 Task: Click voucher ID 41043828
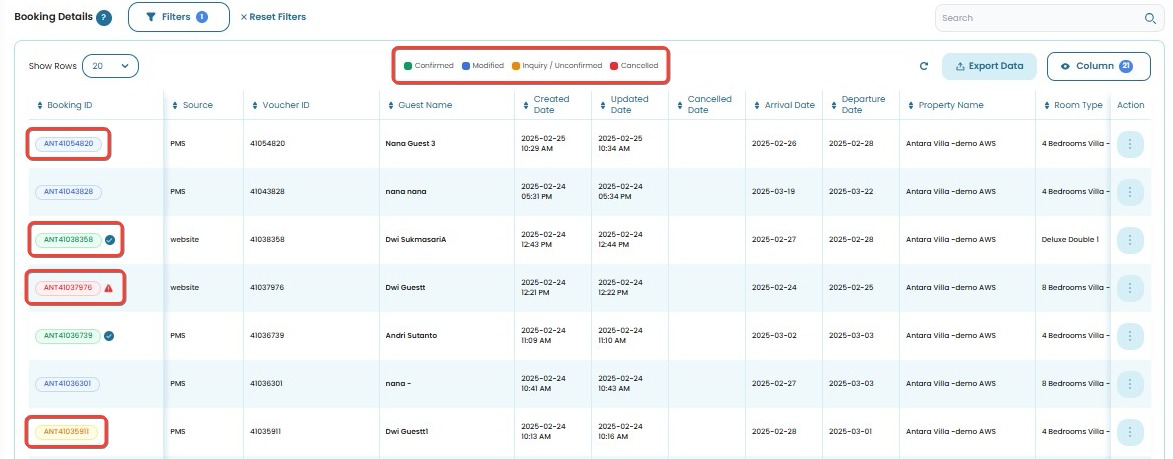[x=267, y=192]
